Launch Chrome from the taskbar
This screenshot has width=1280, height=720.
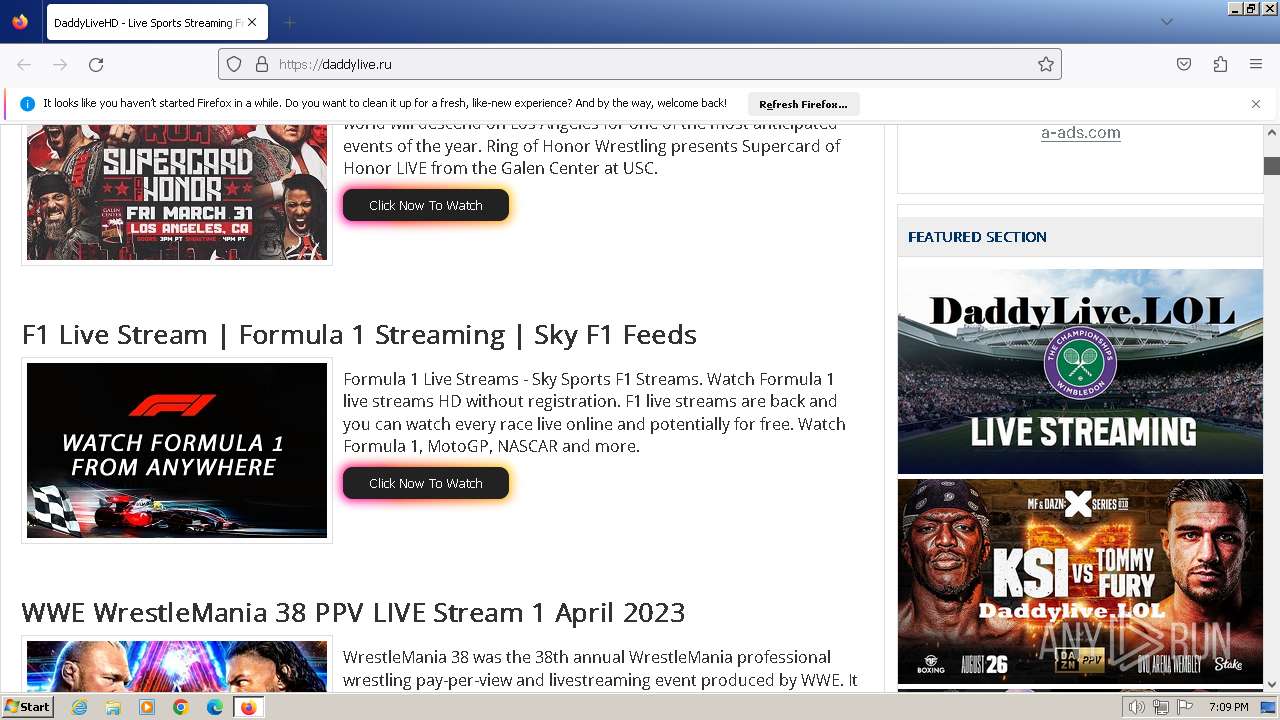pos(181,707)
